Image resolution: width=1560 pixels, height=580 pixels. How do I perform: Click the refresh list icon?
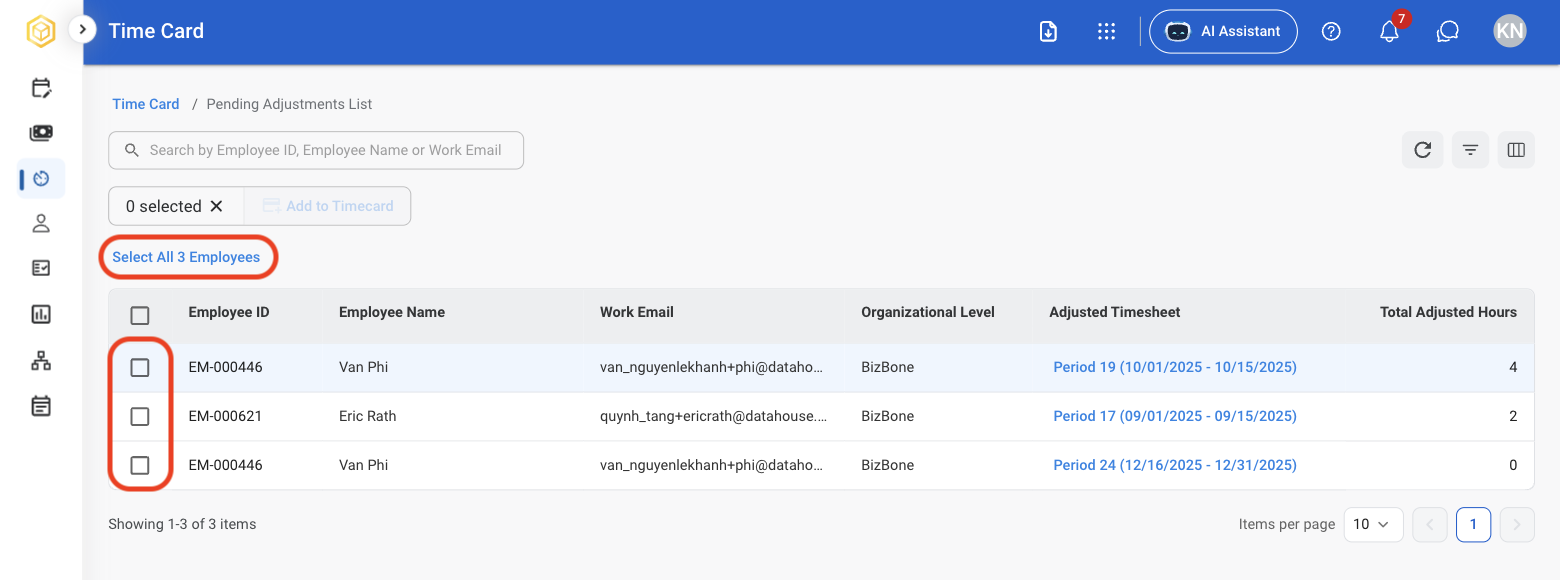1422,150
